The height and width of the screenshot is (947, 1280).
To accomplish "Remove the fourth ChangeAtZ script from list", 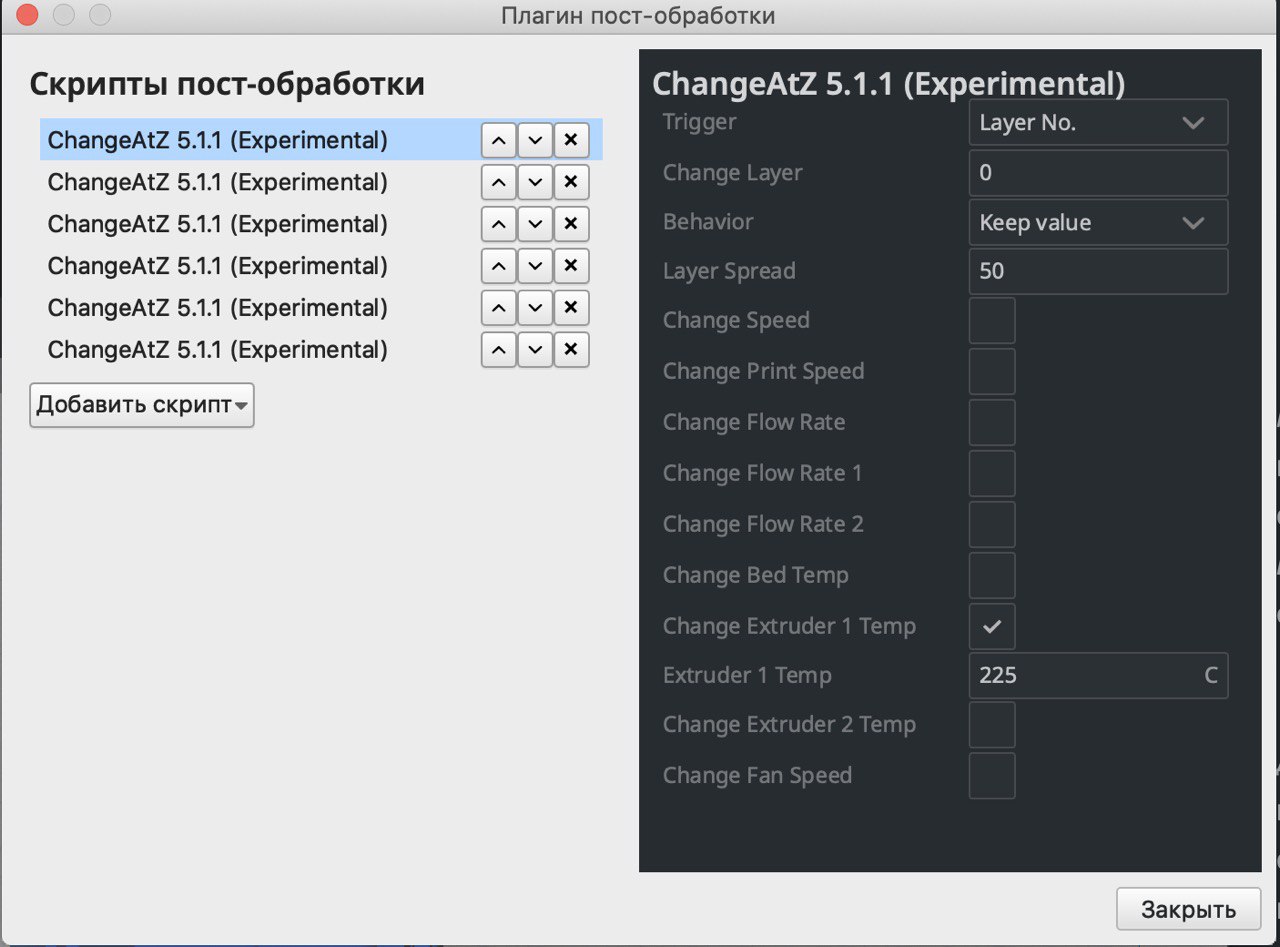I will [571, 266].
